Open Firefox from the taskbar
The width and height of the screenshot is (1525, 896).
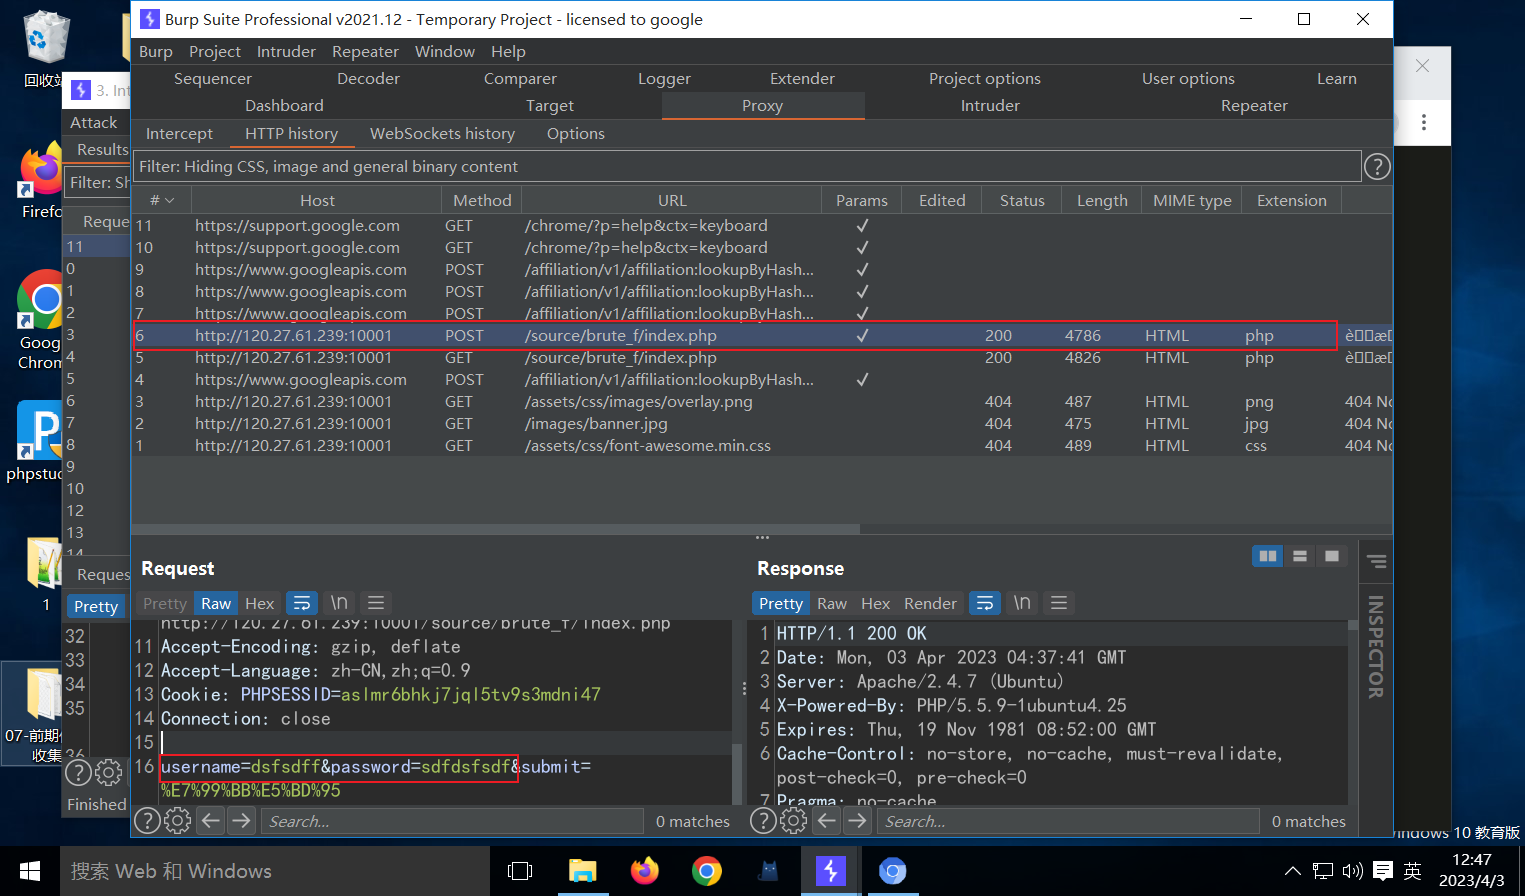click(x=645, y=871)
